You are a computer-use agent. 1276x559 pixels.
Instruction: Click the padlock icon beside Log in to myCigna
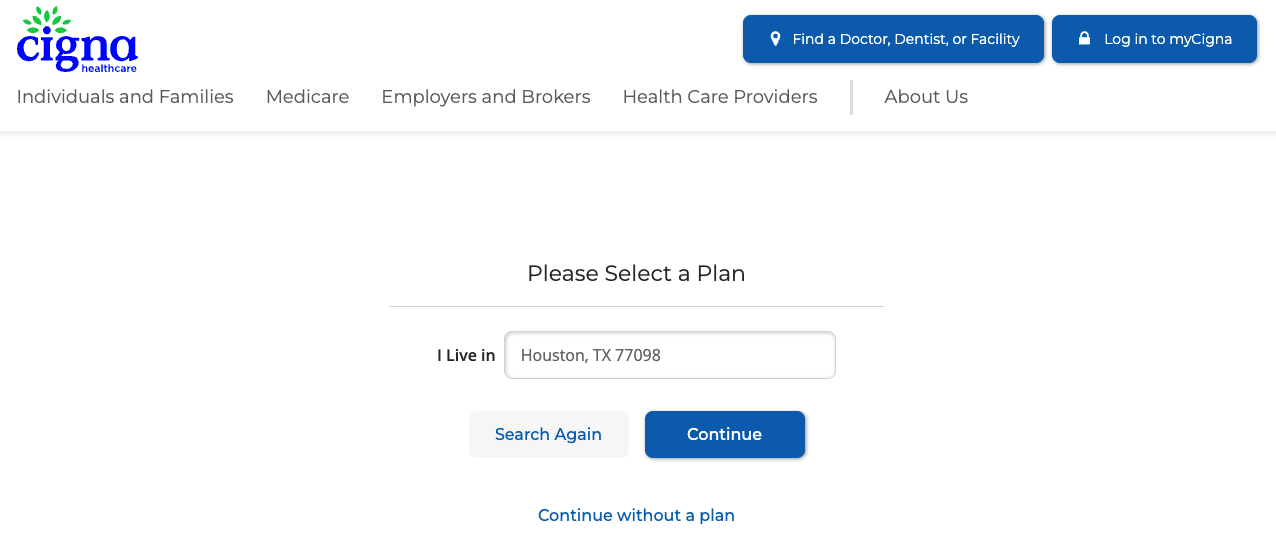(x=1084, y=39)
